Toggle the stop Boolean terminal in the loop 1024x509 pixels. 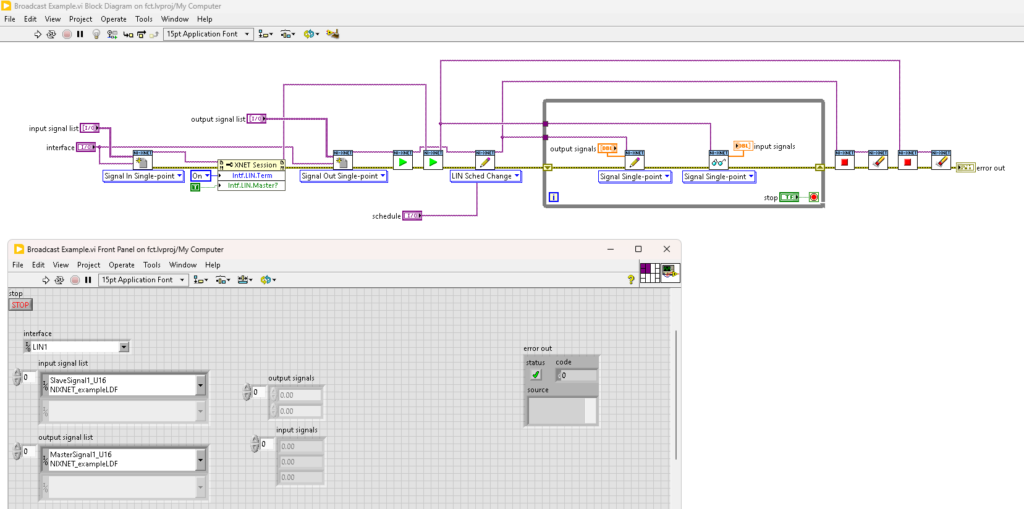(x=788, y=197)
